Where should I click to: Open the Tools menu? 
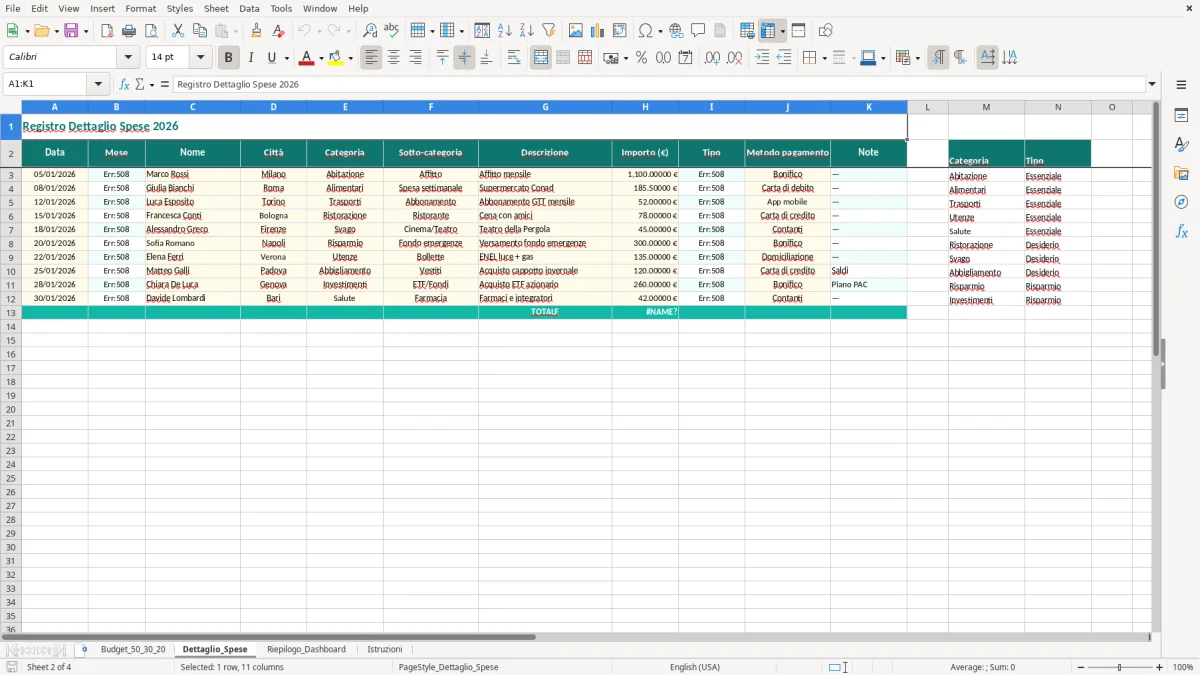(x=281, y=8)
